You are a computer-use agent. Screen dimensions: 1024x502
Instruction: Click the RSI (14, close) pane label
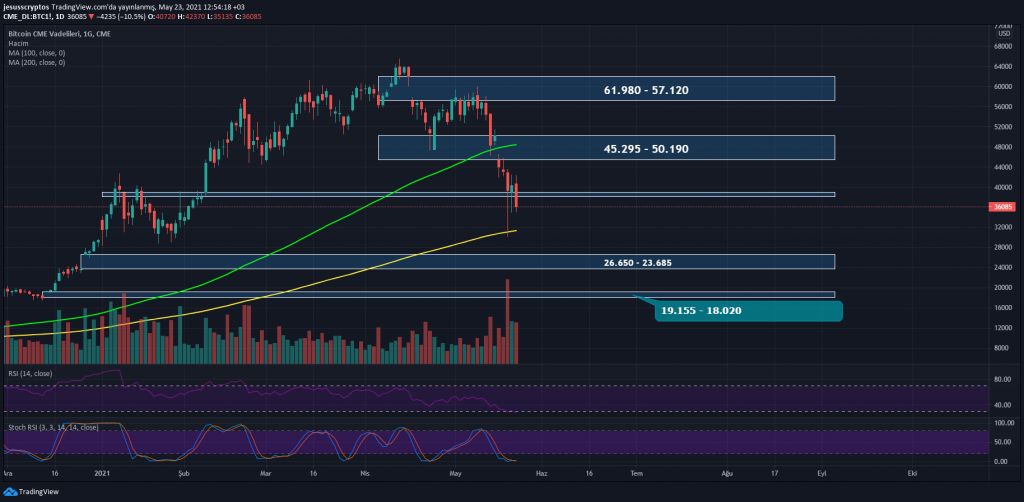coord(28,374)
